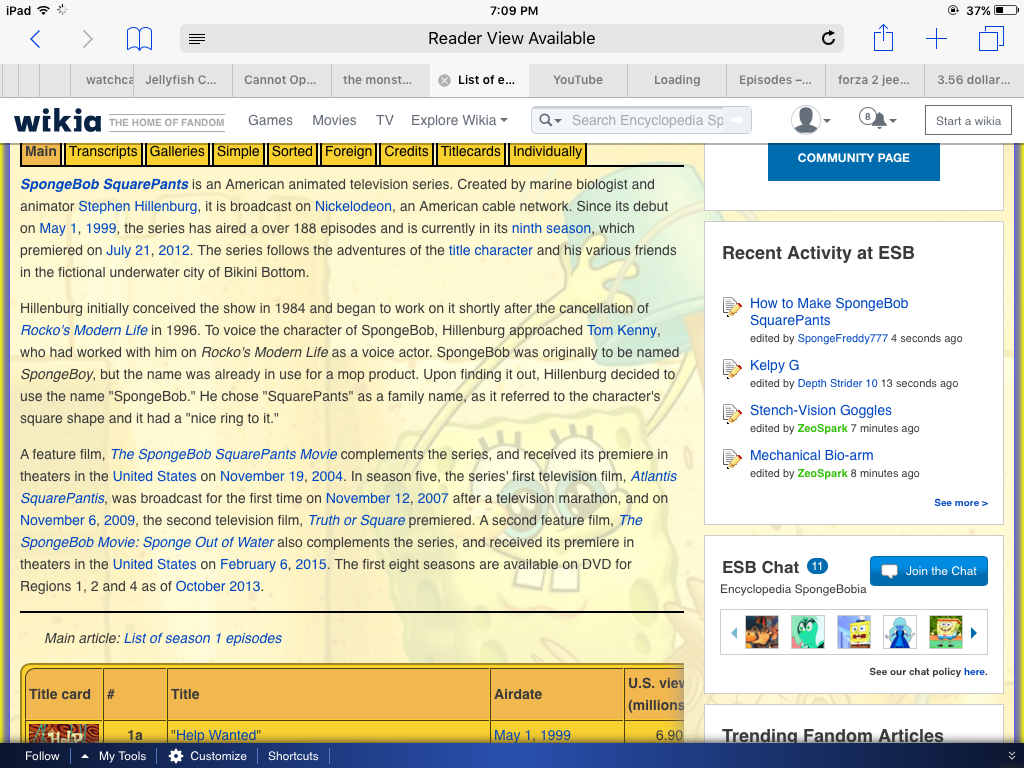Open the notifications bell dropdown
Screen dimensions: 1024x768
877,120
